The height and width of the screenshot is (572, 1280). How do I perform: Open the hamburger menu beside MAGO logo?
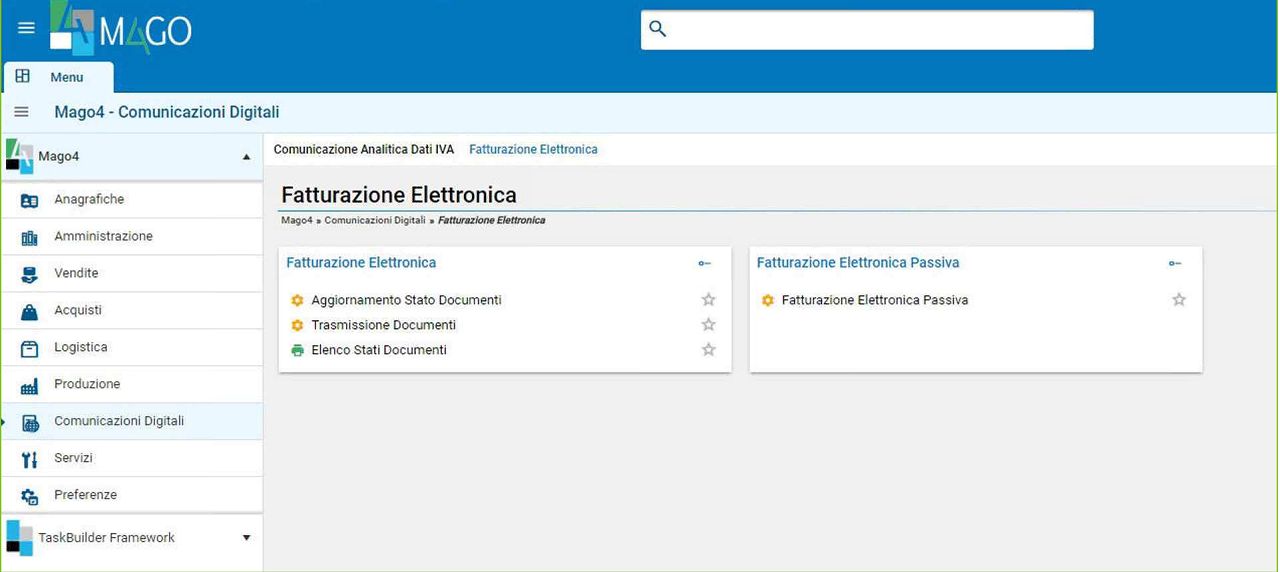pyautogui.click(x=27, y=28)
